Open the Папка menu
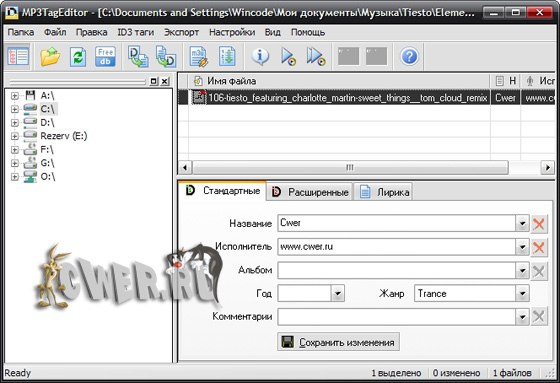560x383 pixels. [21, 33]
